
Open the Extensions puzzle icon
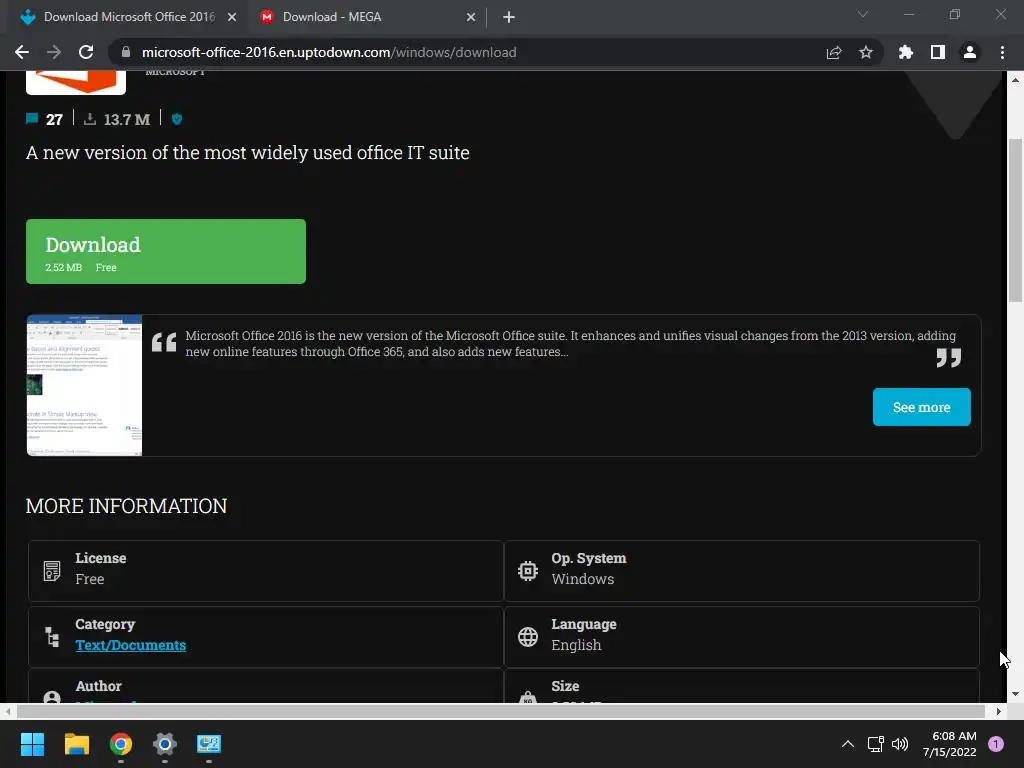coord(906,52)
